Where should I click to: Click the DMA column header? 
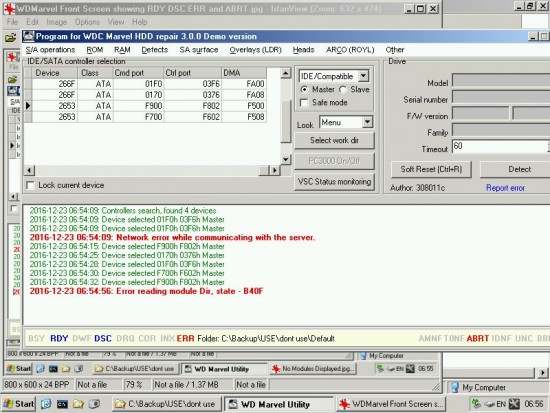click(x=244, y=73)
